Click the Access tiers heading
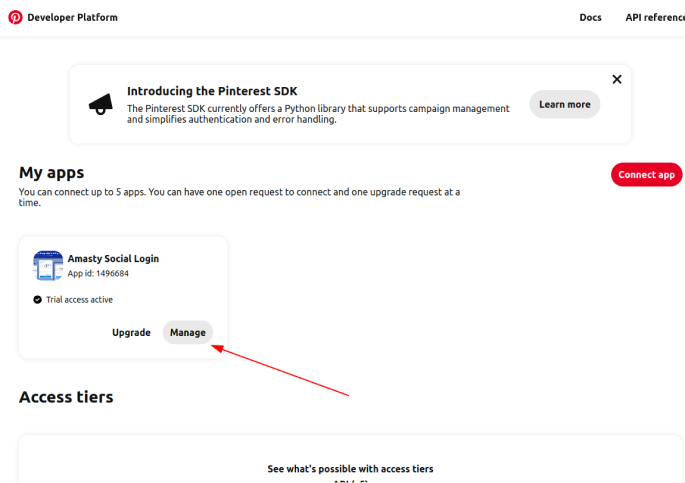The width and height of the screenshot is (685, 483). 66,397
